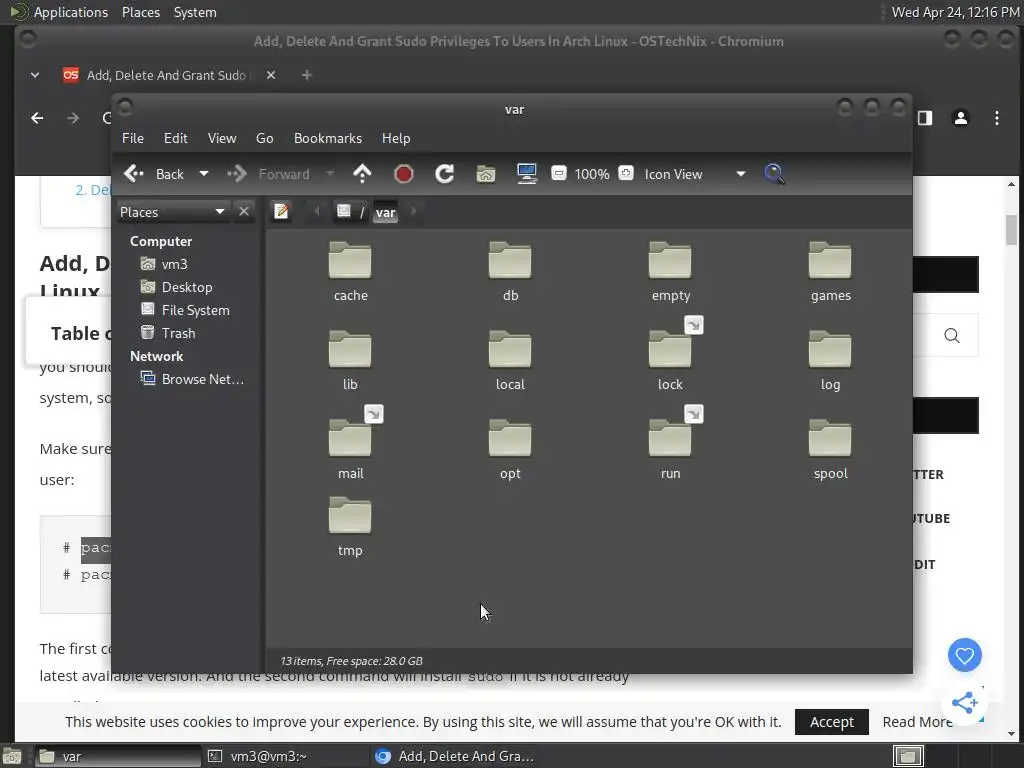Zoom out with the minus icon
This screenshot has width=1024, height=768.
tap(558, 173)
